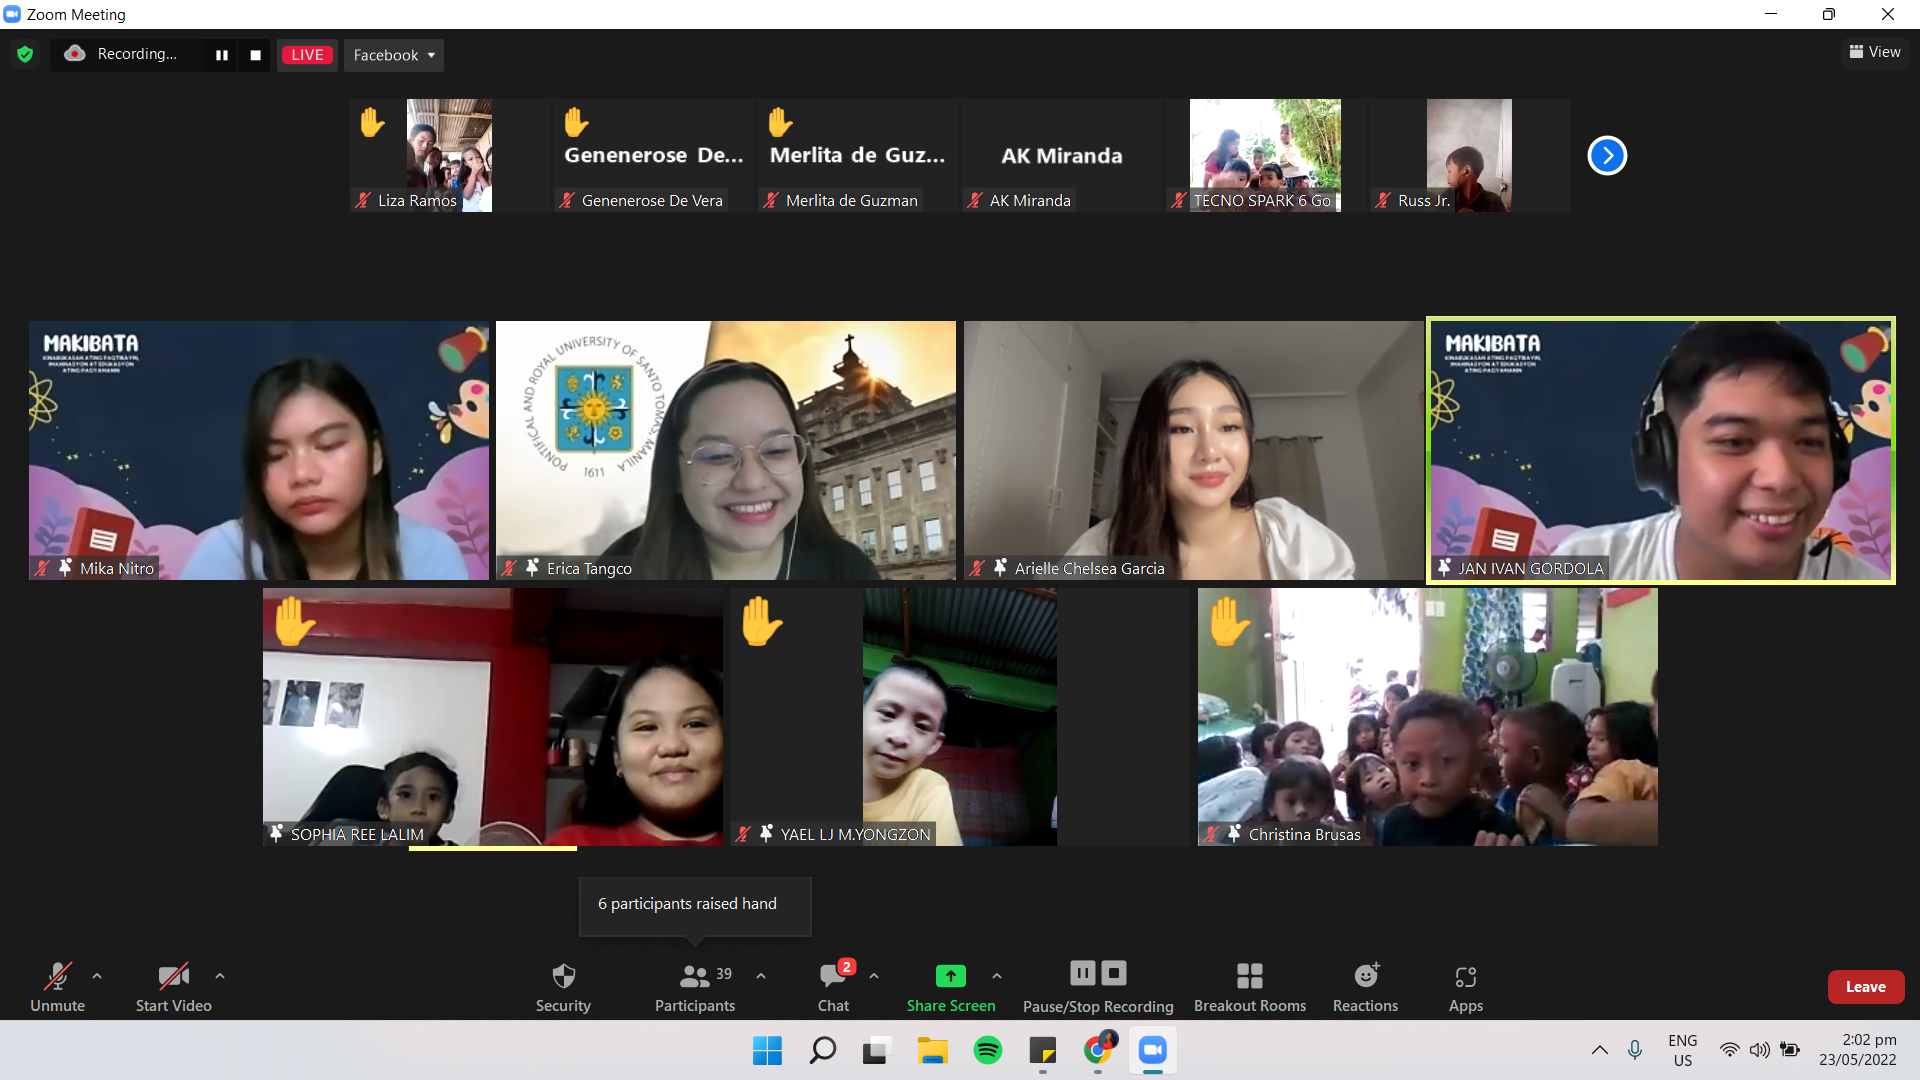Viewport: 1920px width, 1080px height.
Task: Open the View layout menu
Action: coord(1875,52)
